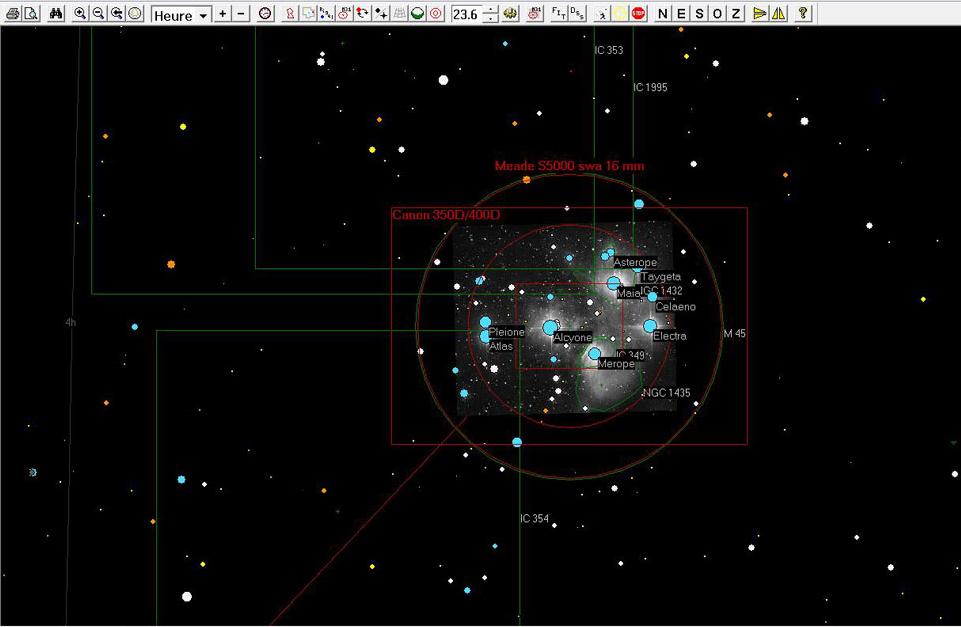Click the yellow flip arrow icon
This screenshot has height=627, width=961.
(x=760, y=13)
